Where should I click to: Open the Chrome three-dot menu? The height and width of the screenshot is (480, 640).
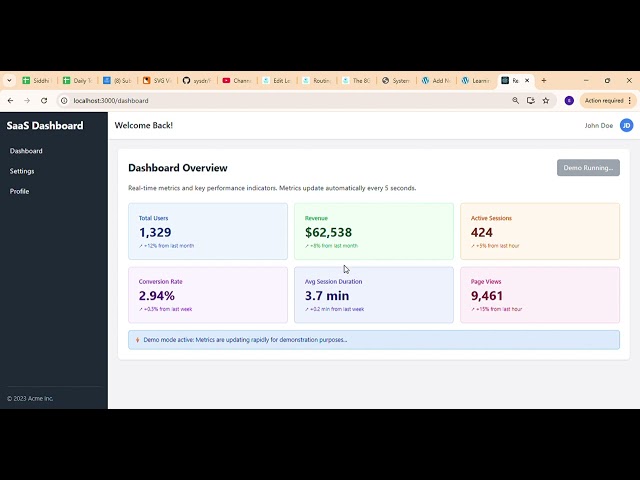630,100
